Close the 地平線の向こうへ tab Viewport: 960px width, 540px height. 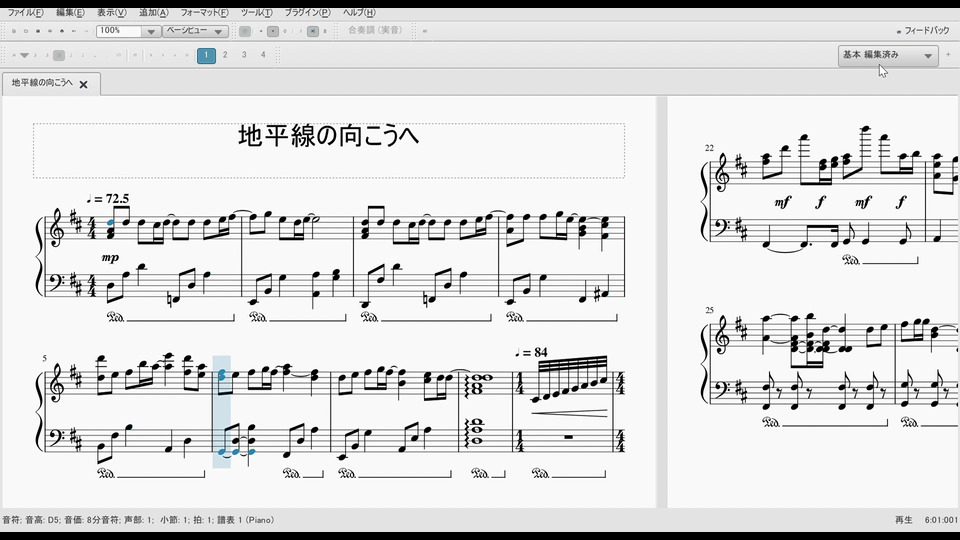tap(84, 84)
